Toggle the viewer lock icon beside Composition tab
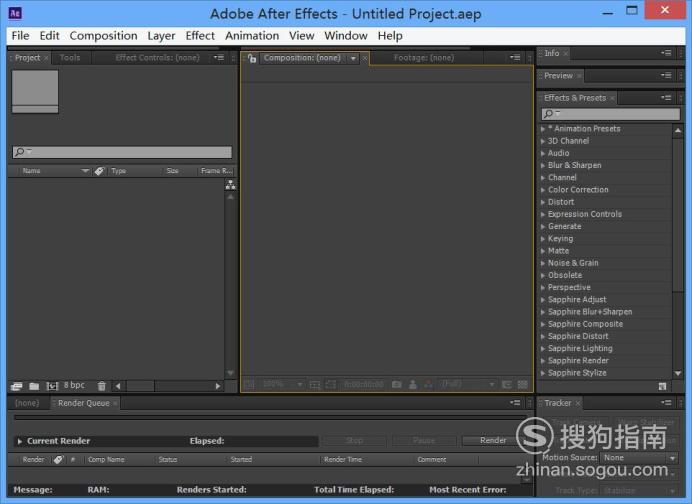The height and width of the screenshot is (504, 692). click(252, 58)
